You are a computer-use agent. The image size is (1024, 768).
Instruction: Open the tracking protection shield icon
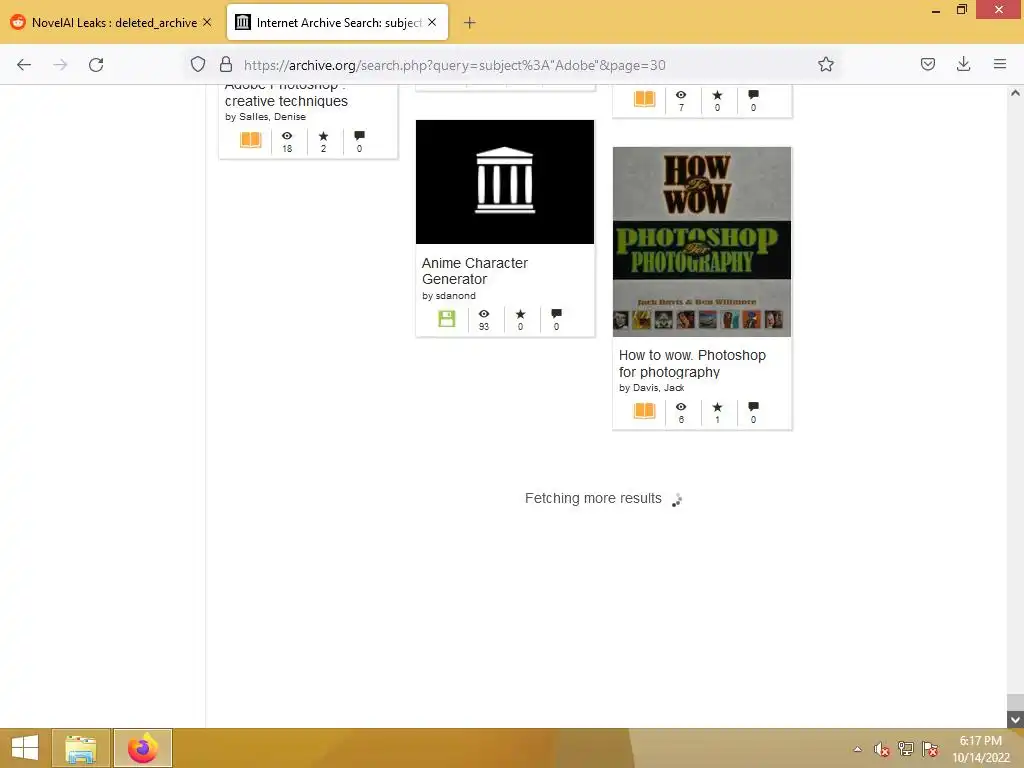click(198, 65)
